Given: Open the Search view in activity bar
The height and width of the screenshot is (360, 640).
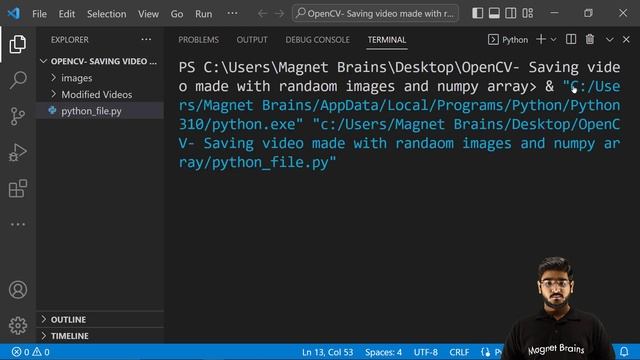Looking at the screenshot, I should pos(18,80).
